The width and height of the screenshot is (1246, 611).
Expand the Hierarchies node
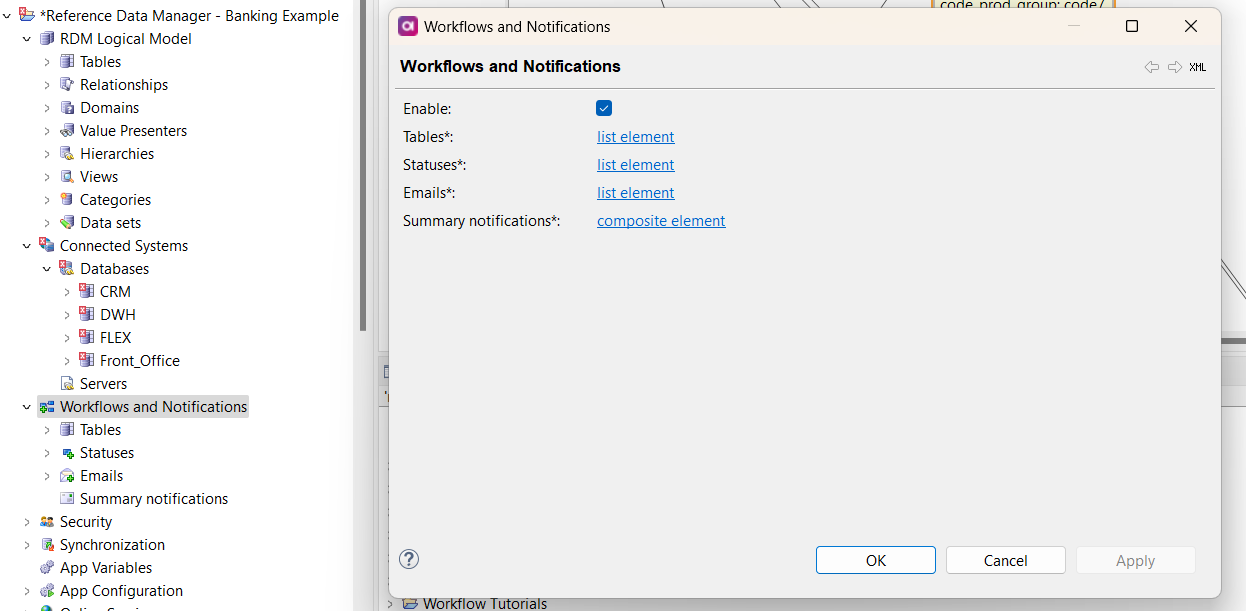click(47, 153)
